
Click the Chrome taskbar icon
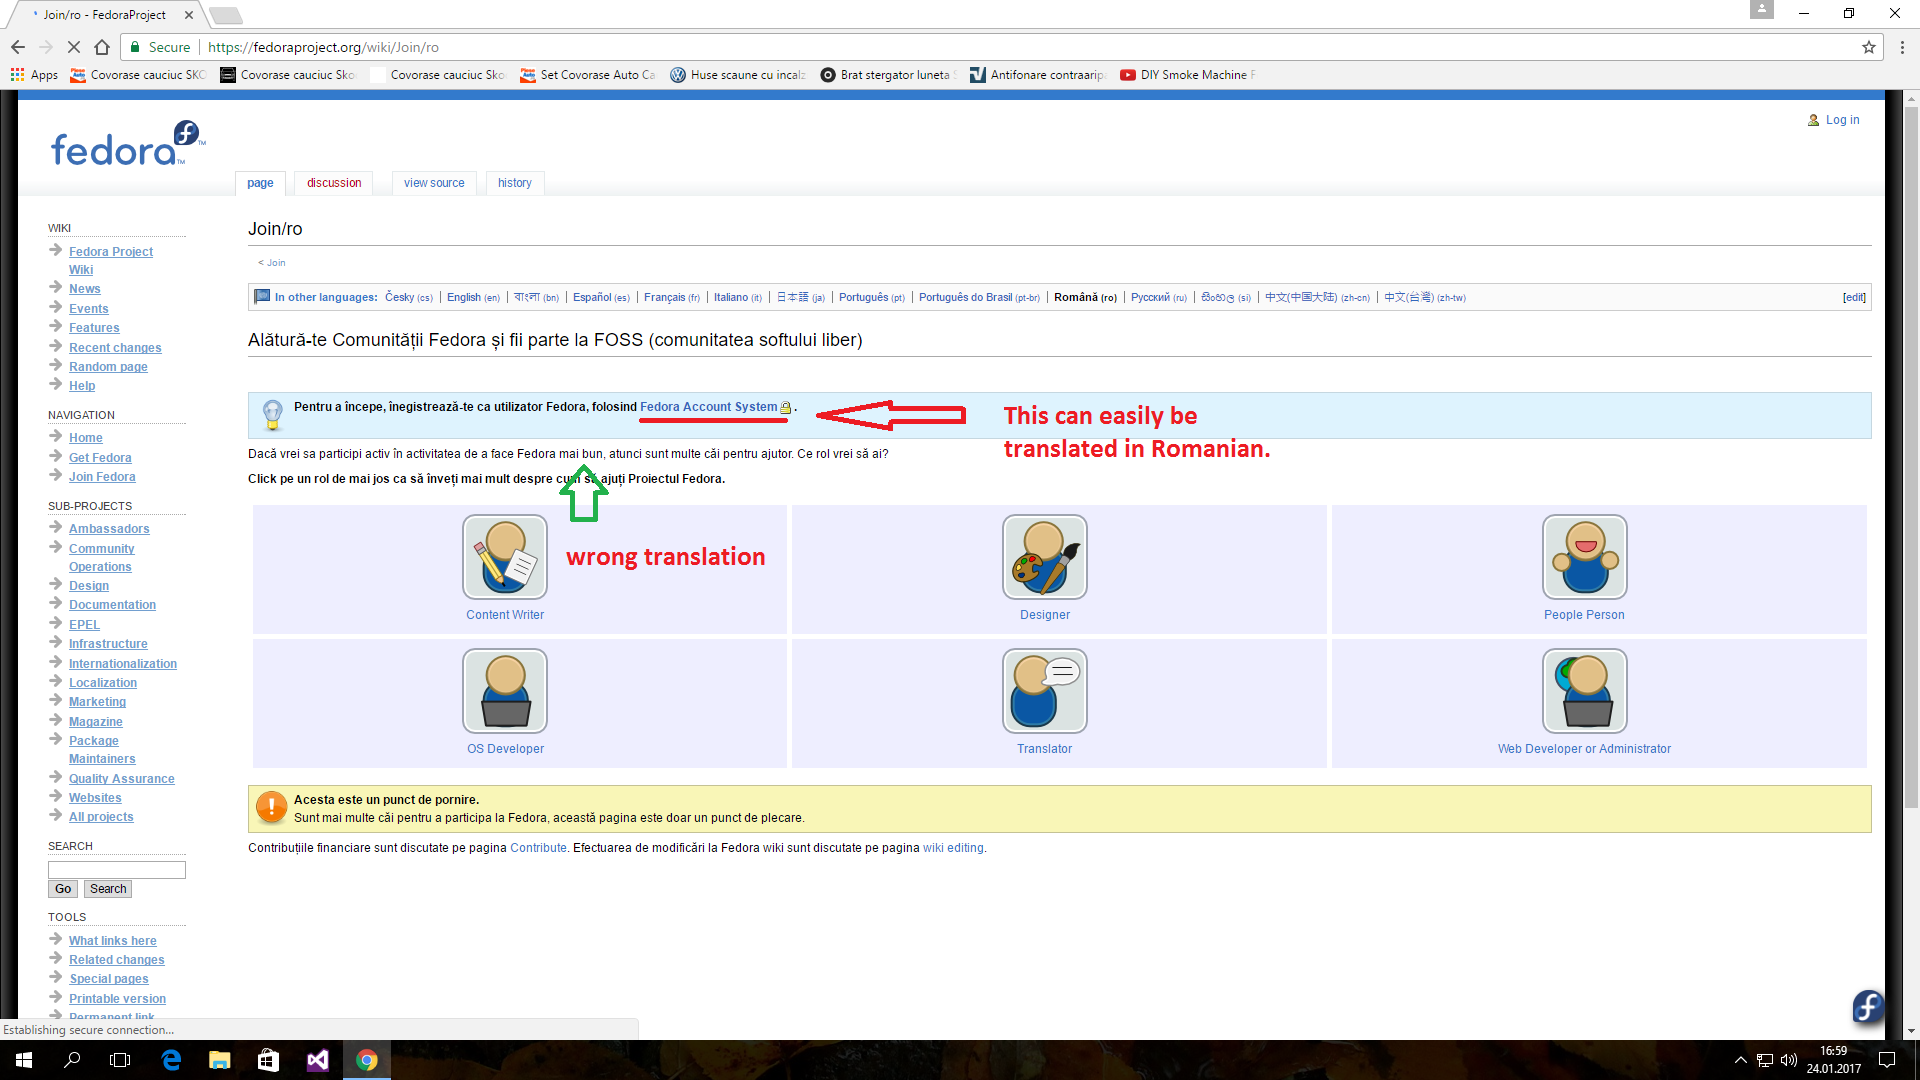[x=367, y=1060]
